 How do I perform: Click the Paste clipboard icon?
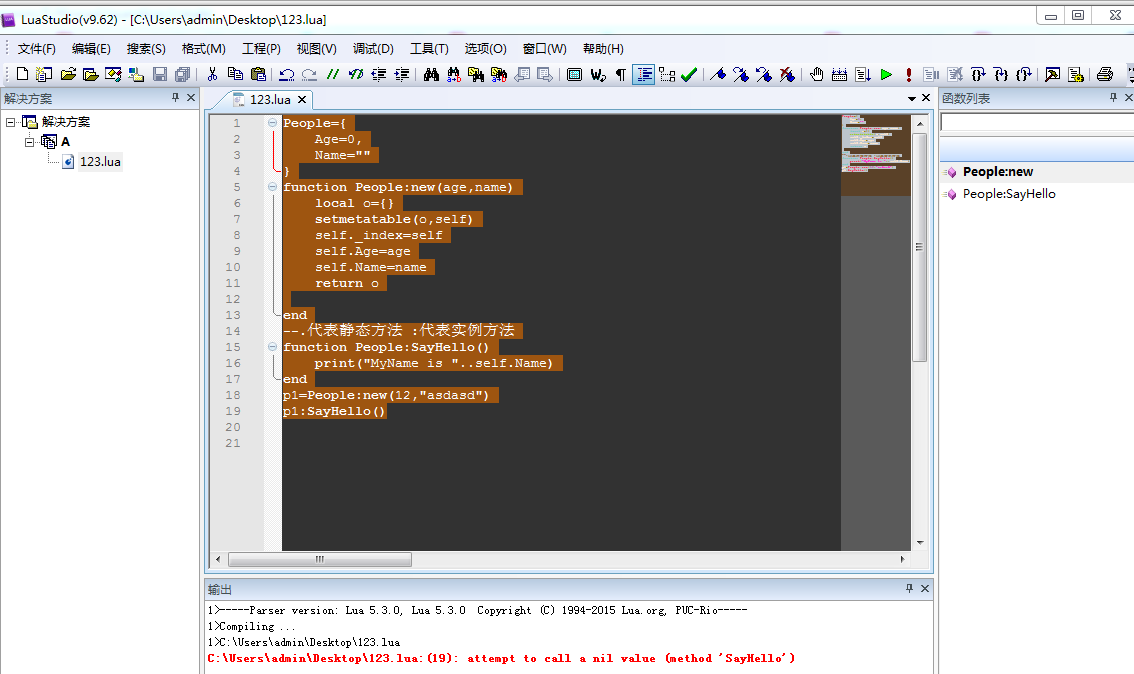coord(258,74)
